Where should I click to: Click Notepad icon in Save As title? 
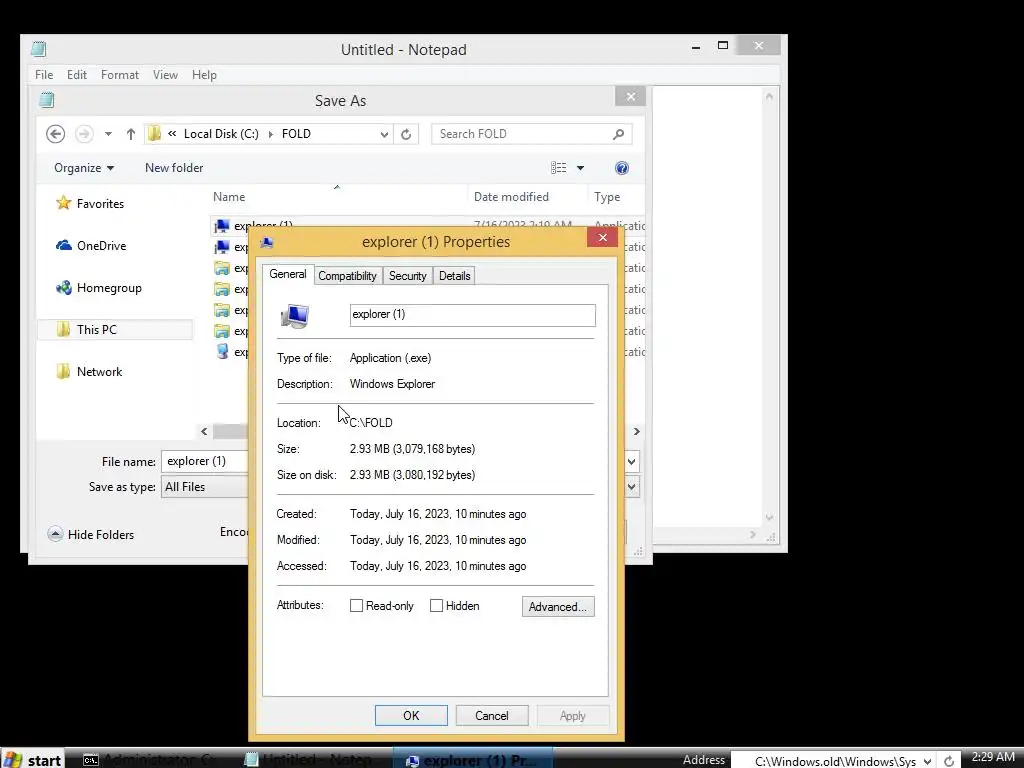point(46,100)
